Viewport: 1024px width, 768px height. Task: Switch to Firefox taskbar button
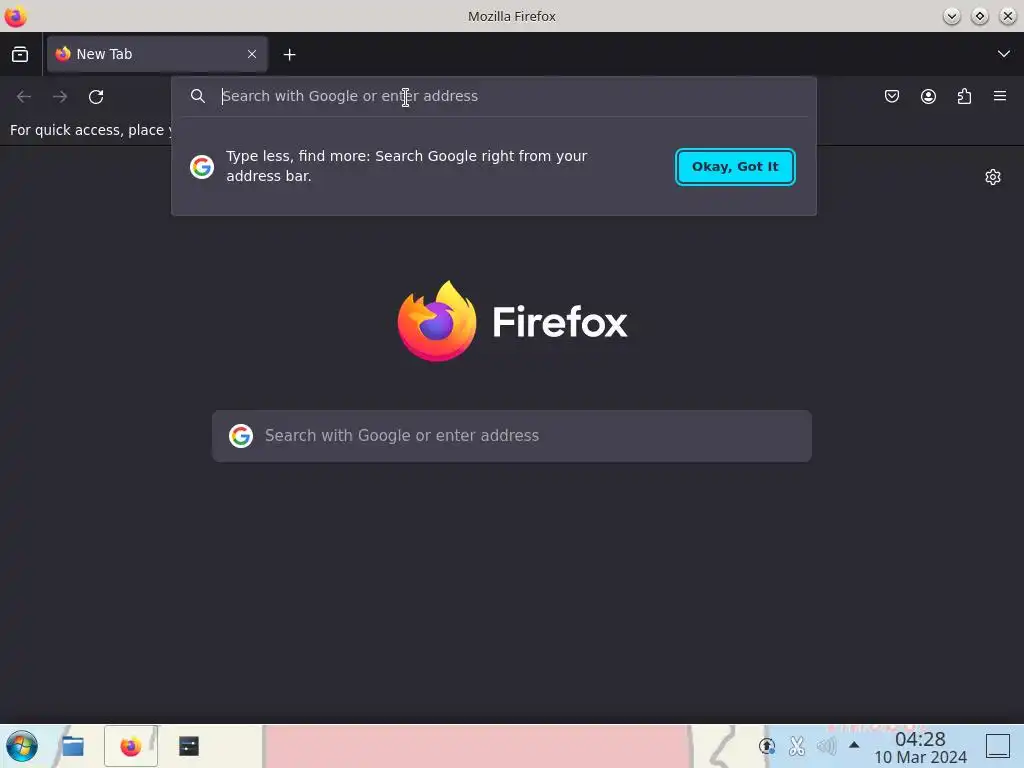pos(131,746)
